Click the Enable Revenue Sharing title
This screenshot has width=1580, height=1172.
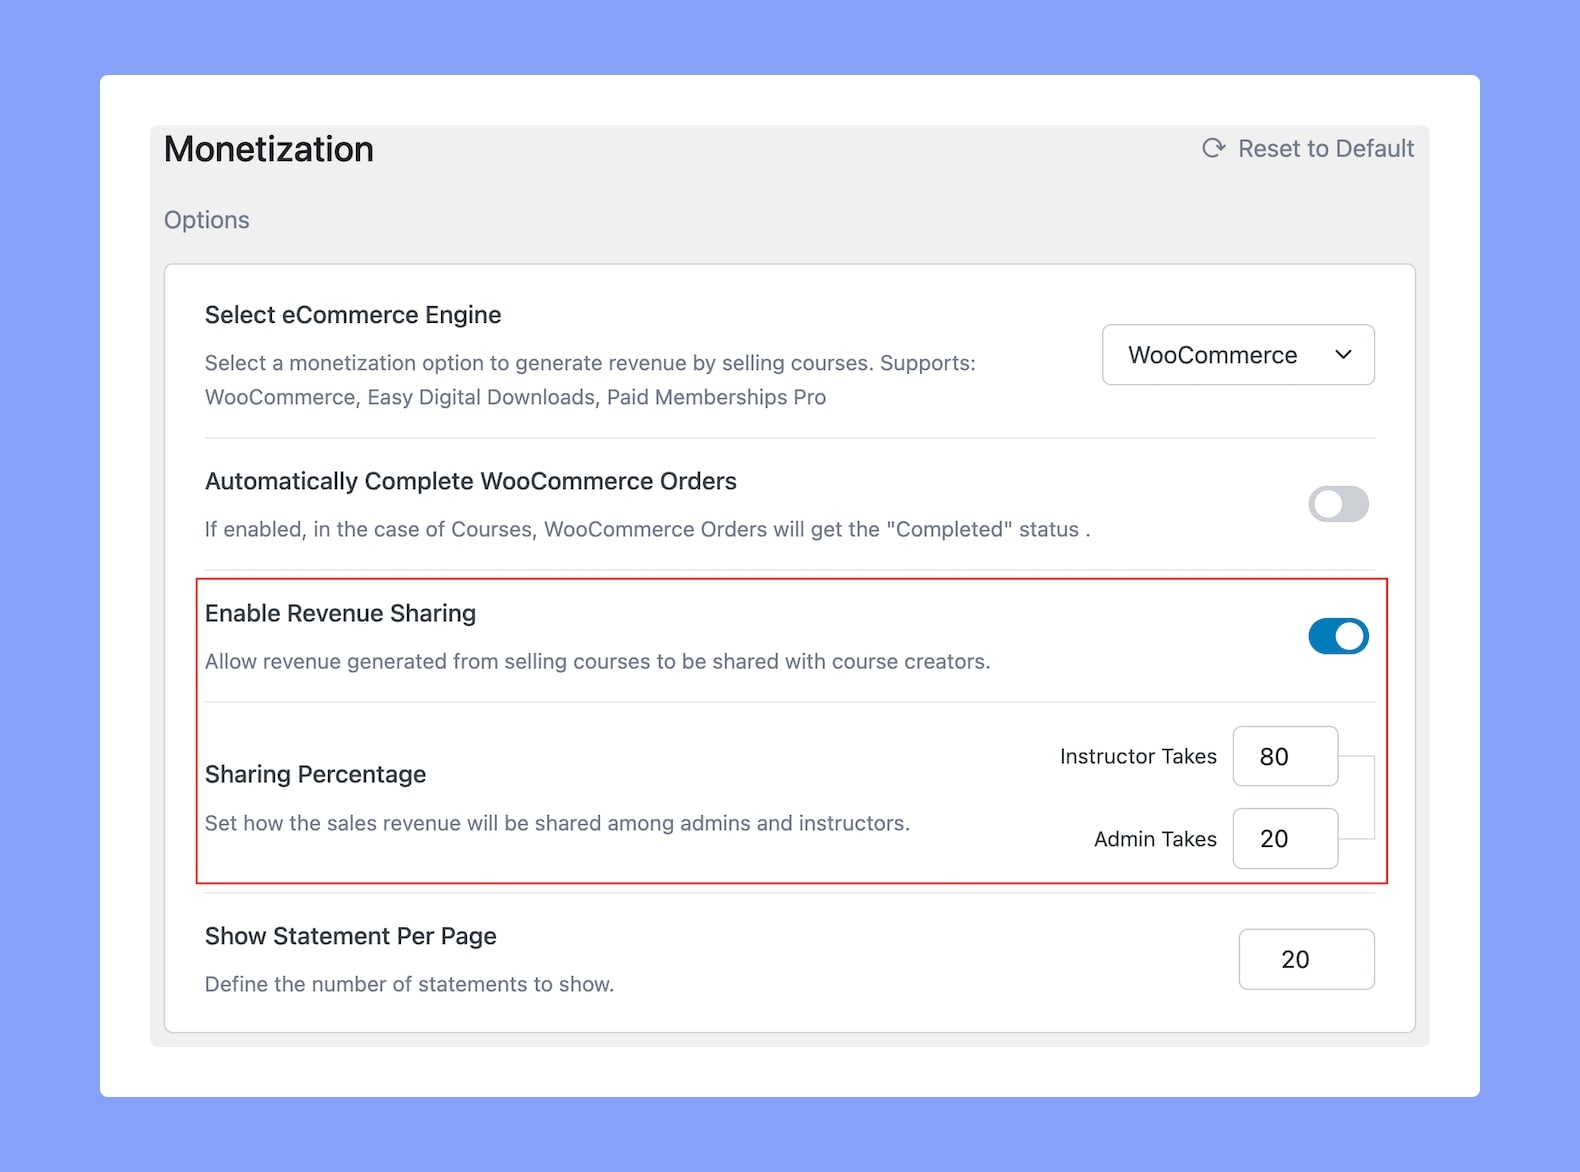point(340,613)
